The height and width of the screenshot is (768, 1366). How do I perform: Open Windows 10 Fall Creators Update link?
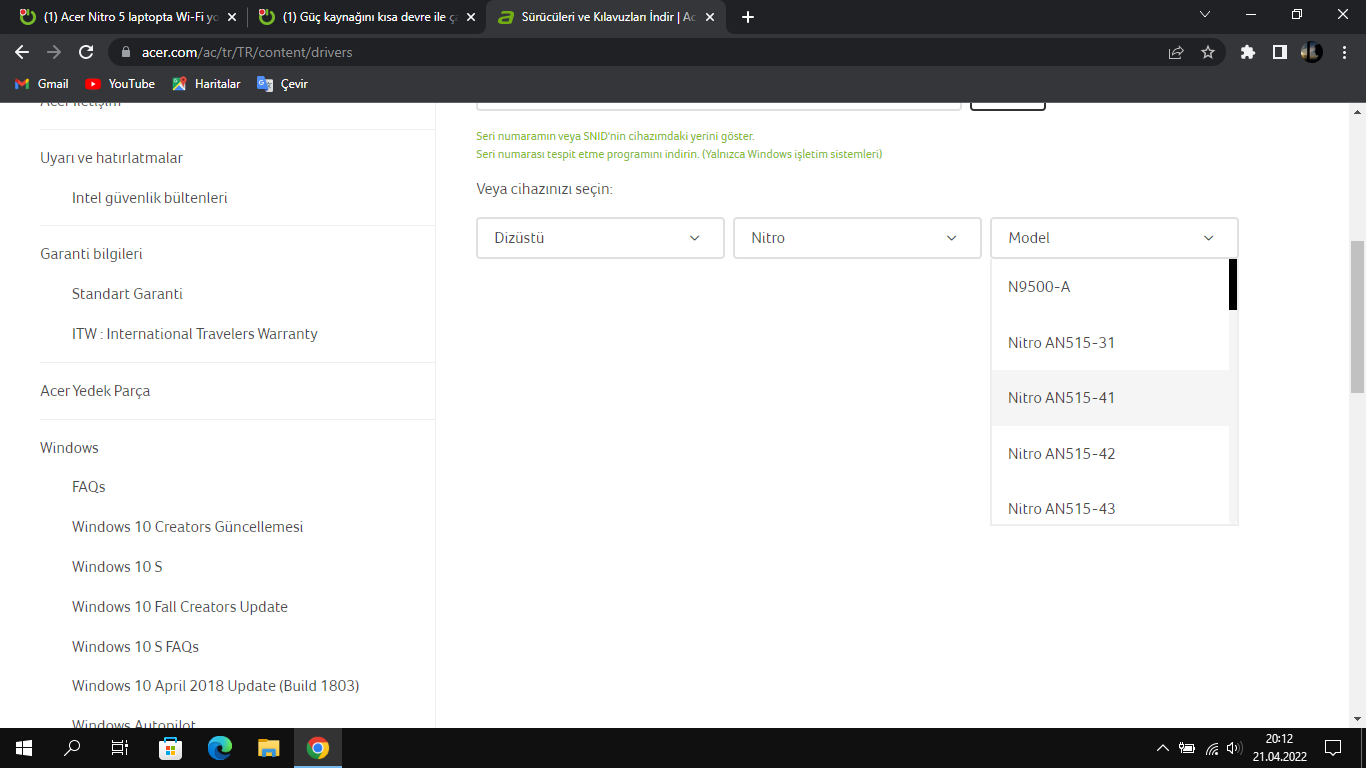click(x=179, y=607)
